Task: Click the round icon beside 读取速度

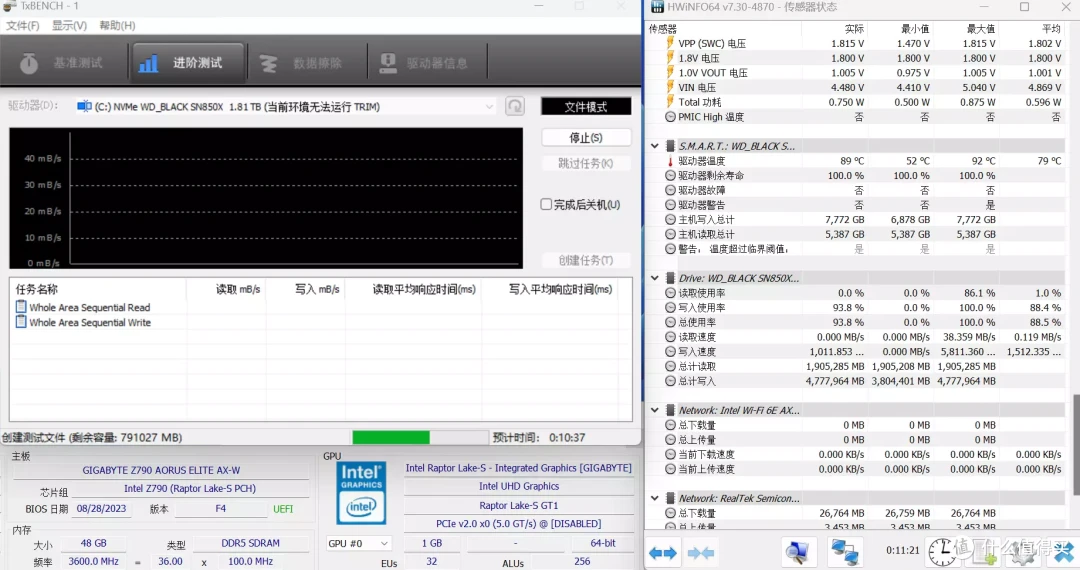Action: click(670, 337)
